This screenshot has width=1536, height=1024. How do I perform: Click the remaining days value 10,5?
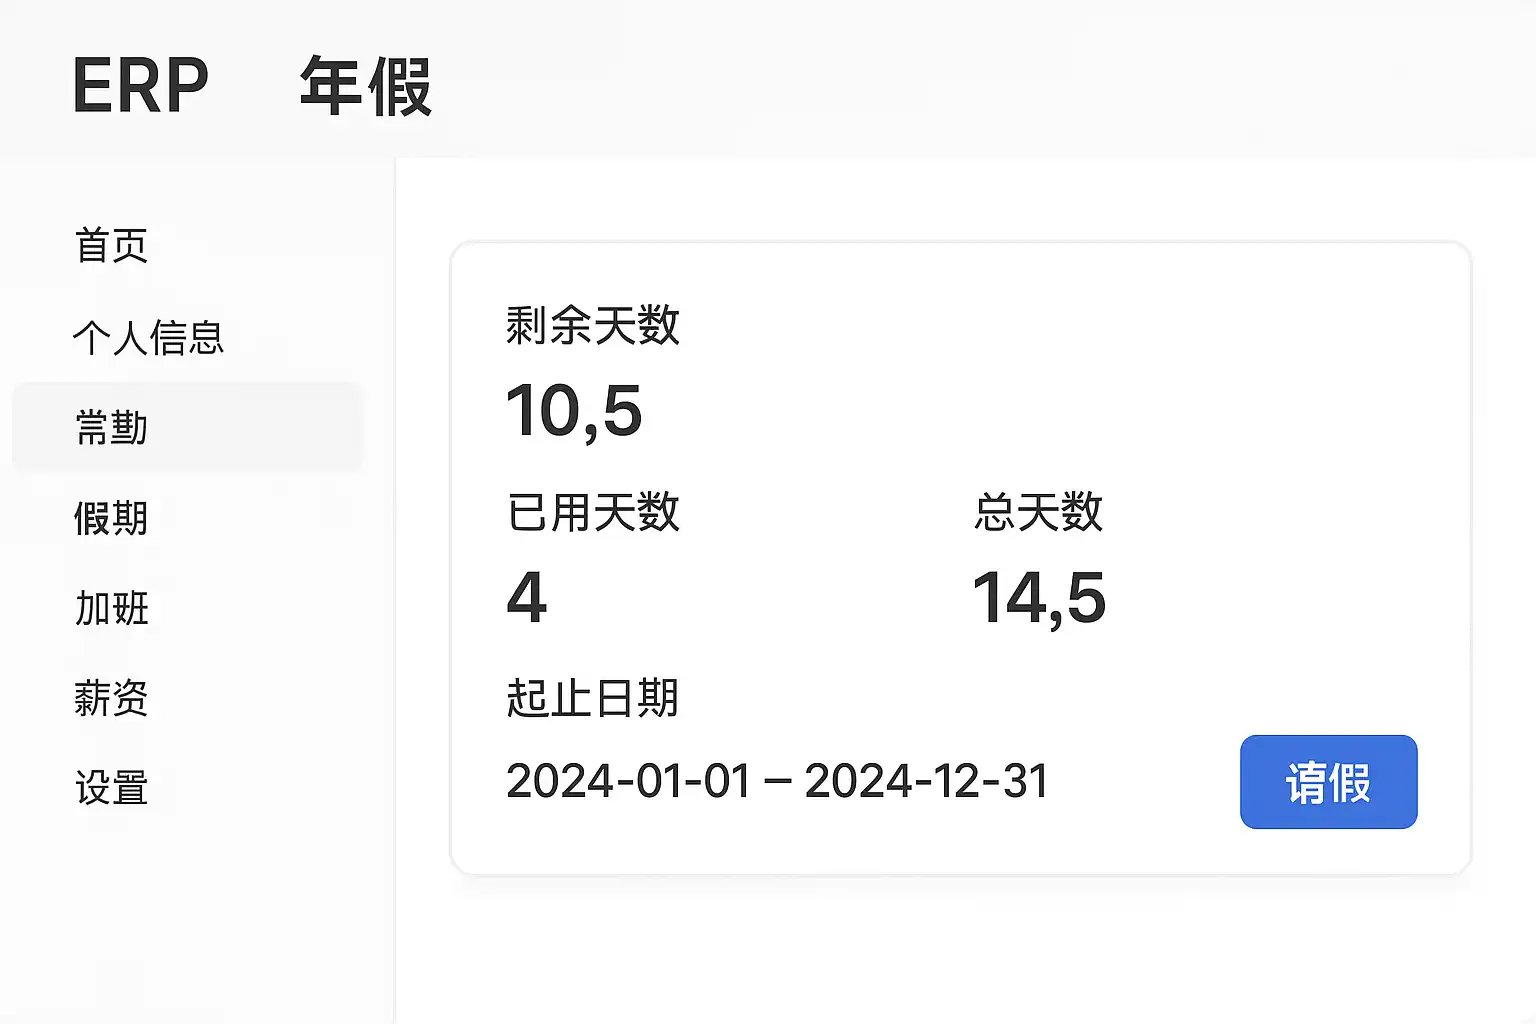pos(574,411)
